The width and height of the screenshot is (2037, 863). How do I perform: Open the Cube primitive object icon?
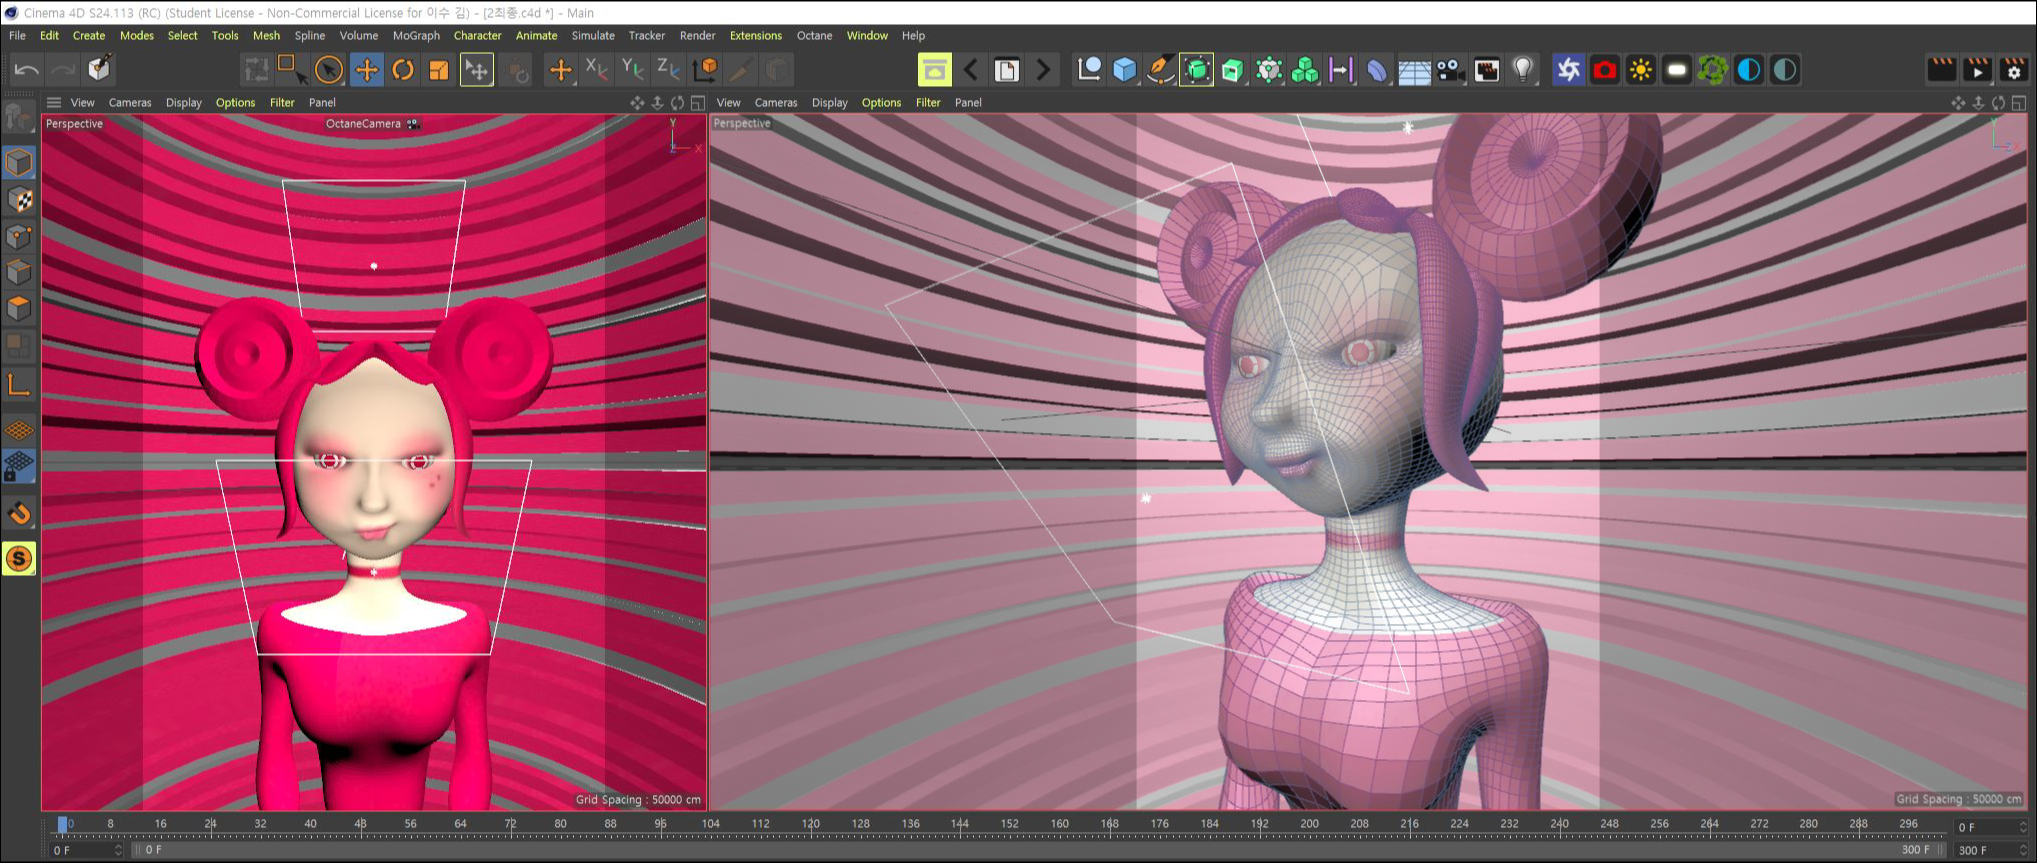pos(1125,69)
